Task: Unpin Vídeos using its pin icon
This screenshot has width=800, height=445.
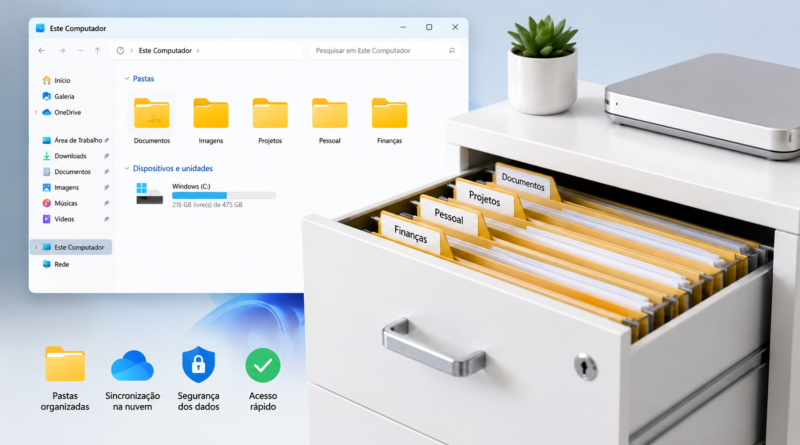Action: pos(106,219)
